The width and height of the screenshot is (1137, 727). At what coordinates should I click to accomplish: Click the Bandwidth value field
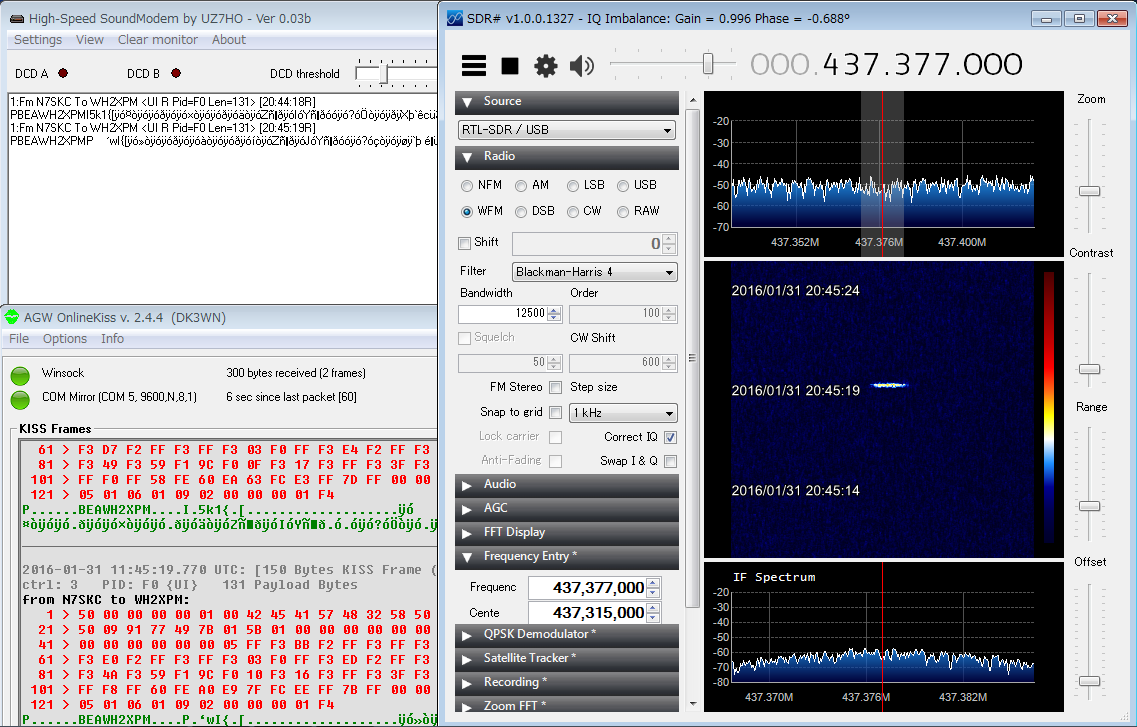503,313
